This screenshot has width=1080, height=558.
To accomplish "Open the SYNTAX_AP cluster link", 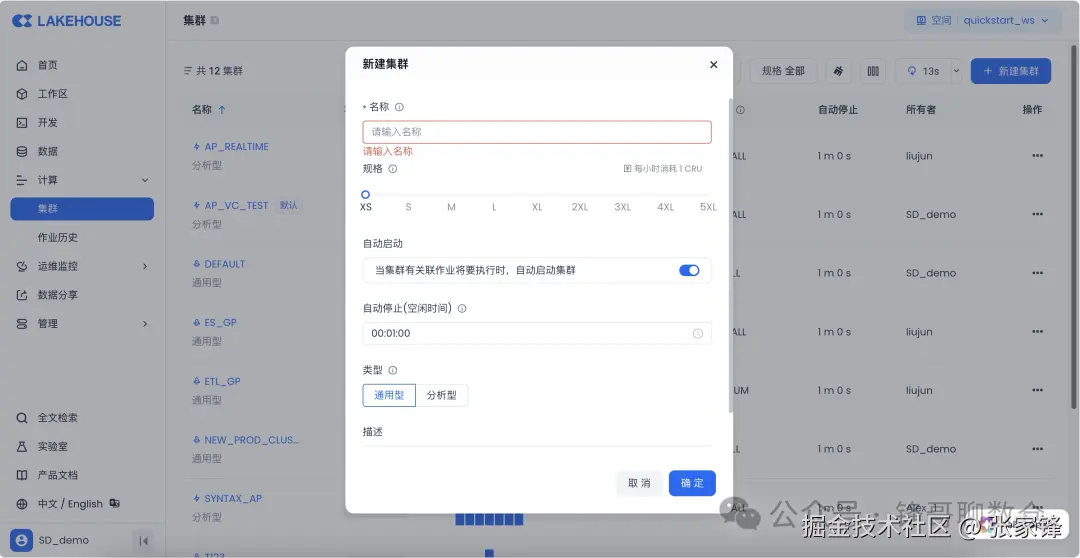I will pos(233,498).
